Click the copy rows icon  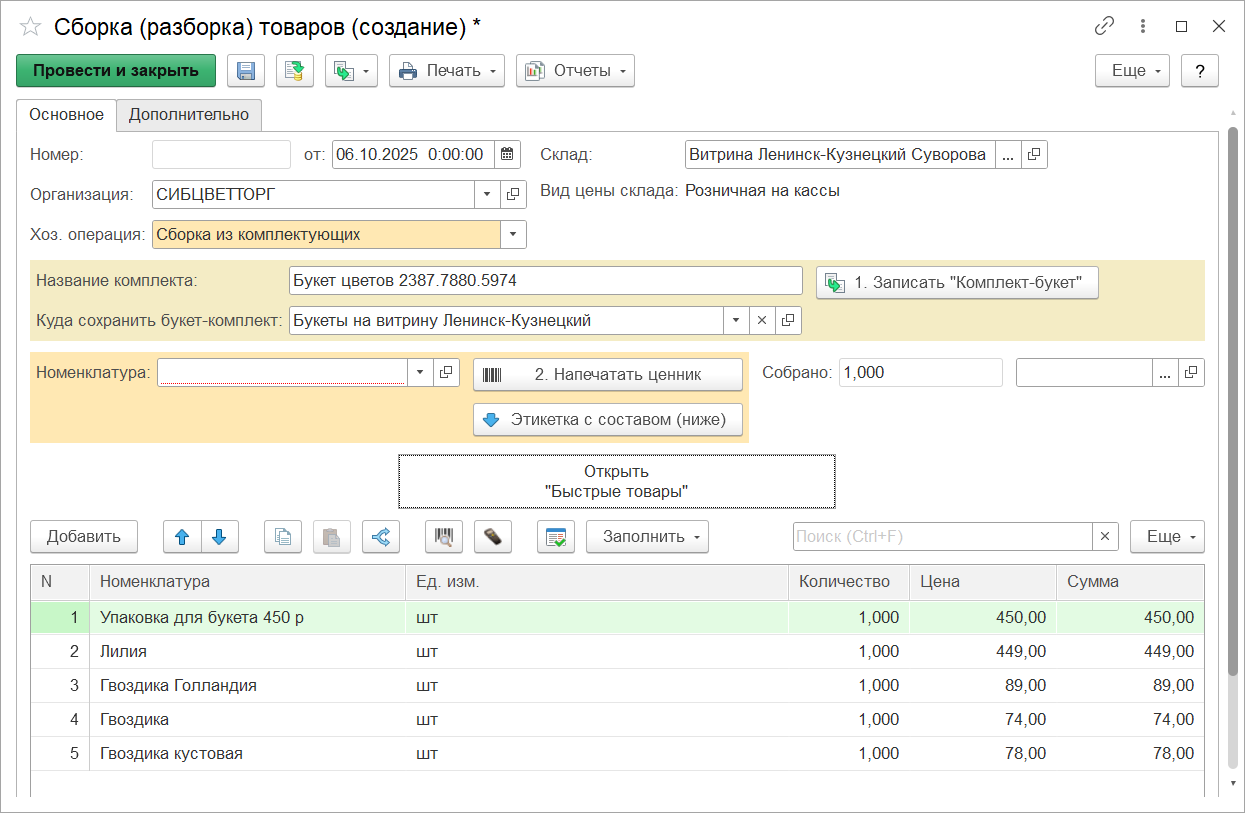[283, 537]
